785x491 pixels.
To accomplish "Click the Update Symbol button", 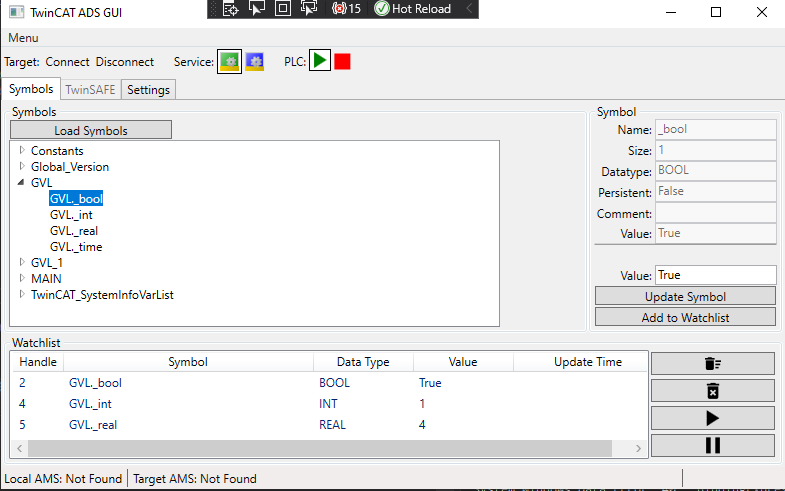I will pos(685,296).
